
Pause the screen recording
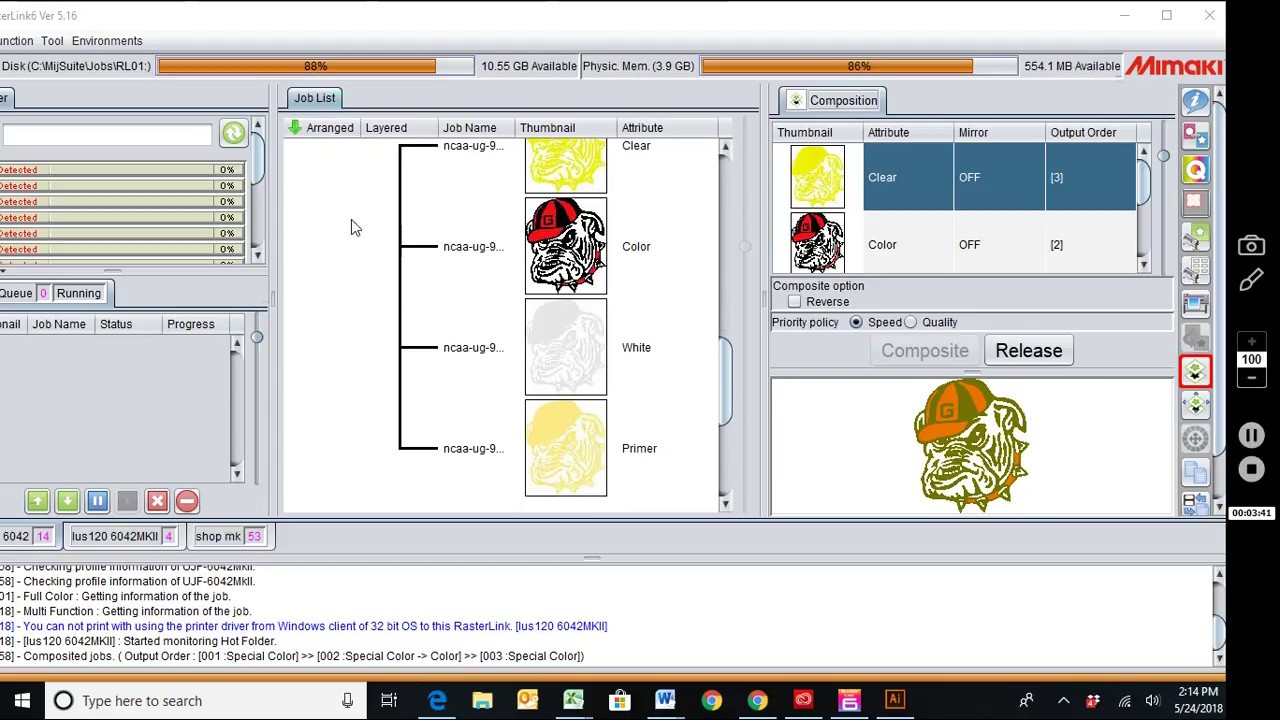point(1251,435)
